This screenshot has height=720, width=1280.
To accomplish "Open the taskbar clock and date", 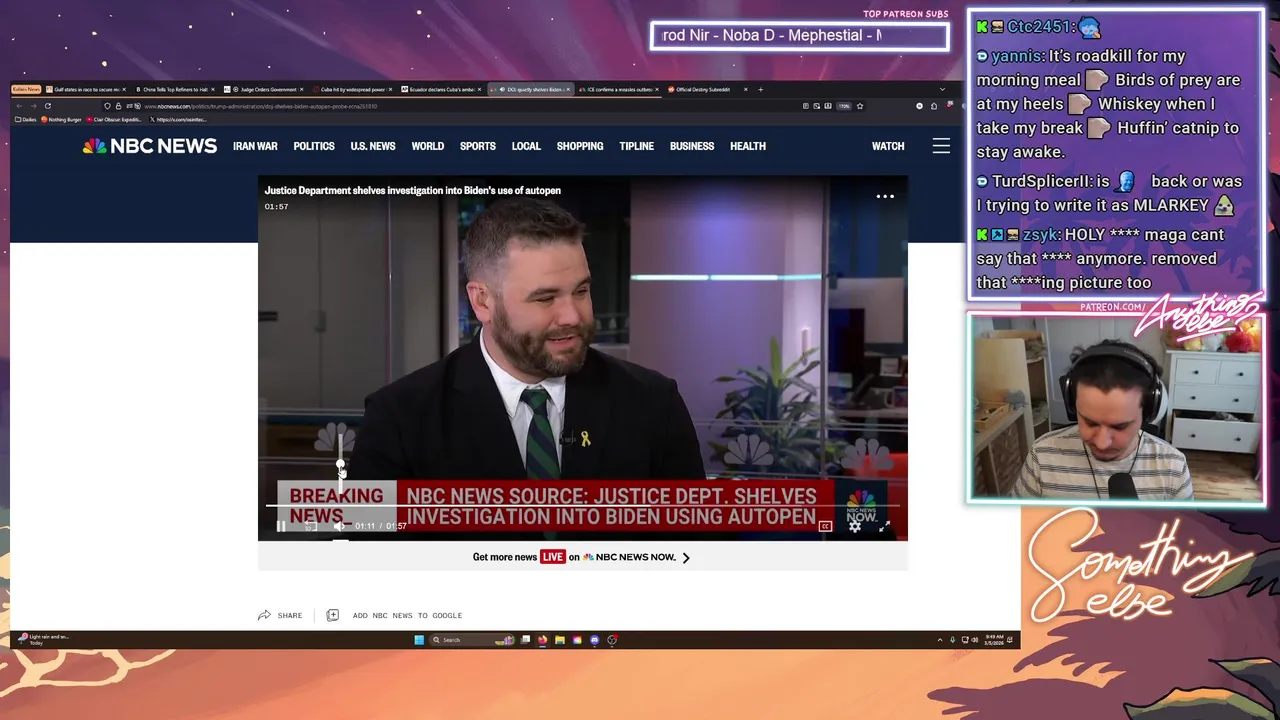I will [993, 640].
